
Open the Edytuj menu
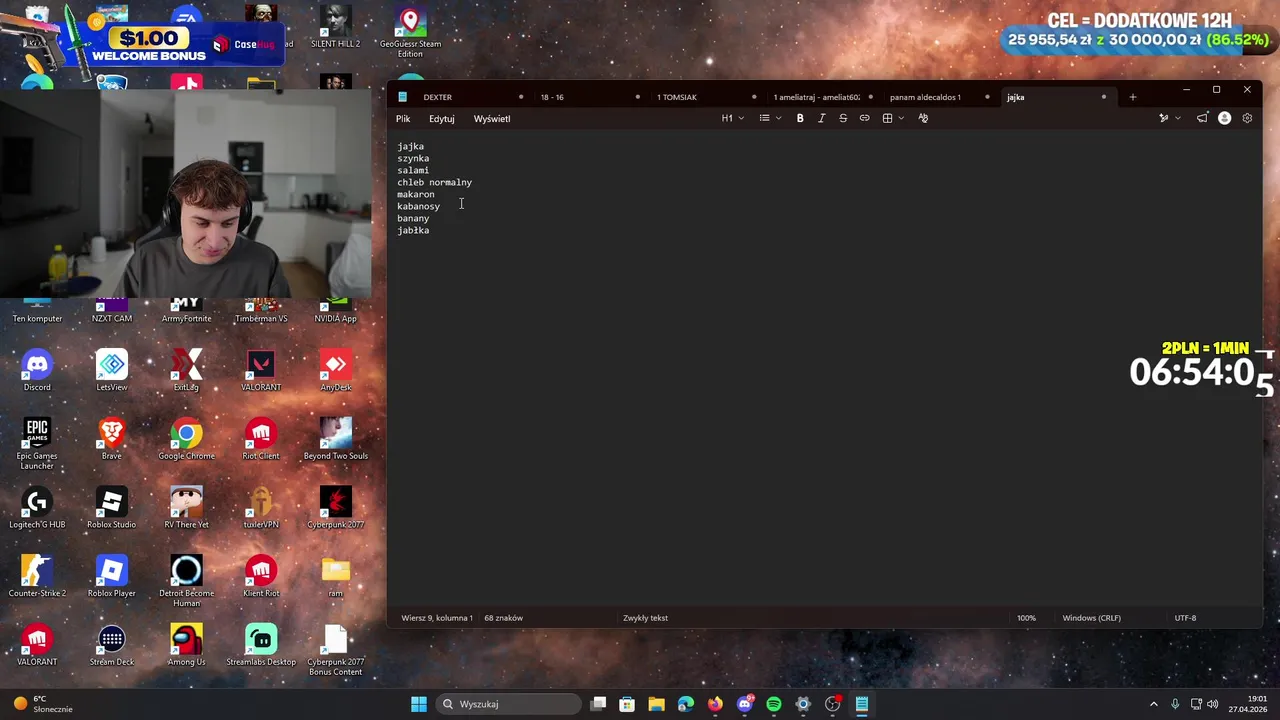[442, 118]
